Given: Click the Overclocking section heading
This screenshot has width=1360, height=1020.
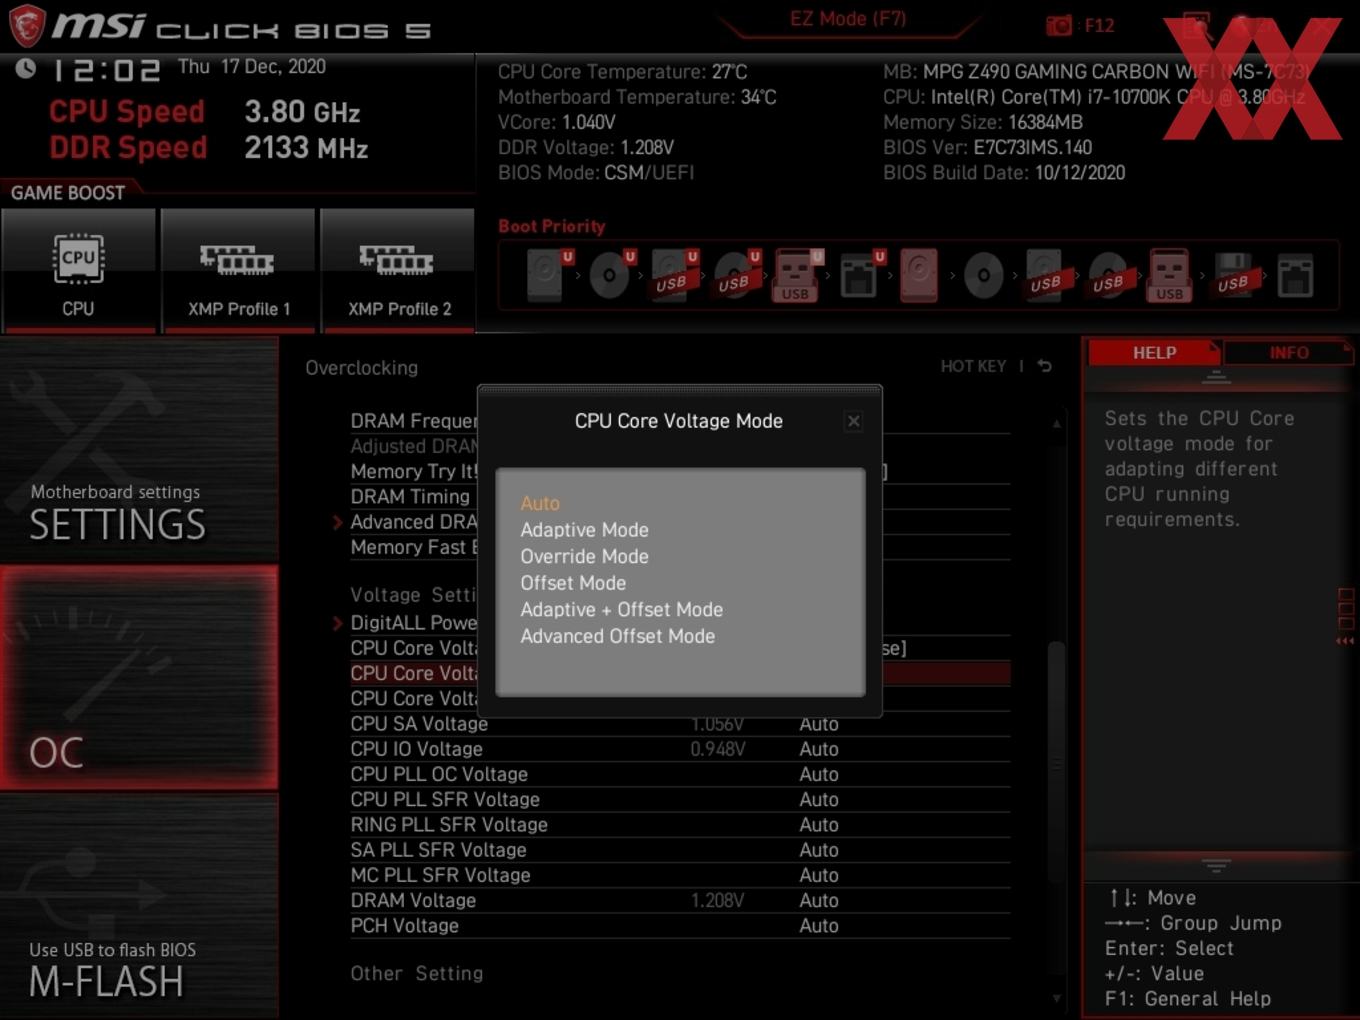Looking at the screenshot, I should (x=361, y=368).
